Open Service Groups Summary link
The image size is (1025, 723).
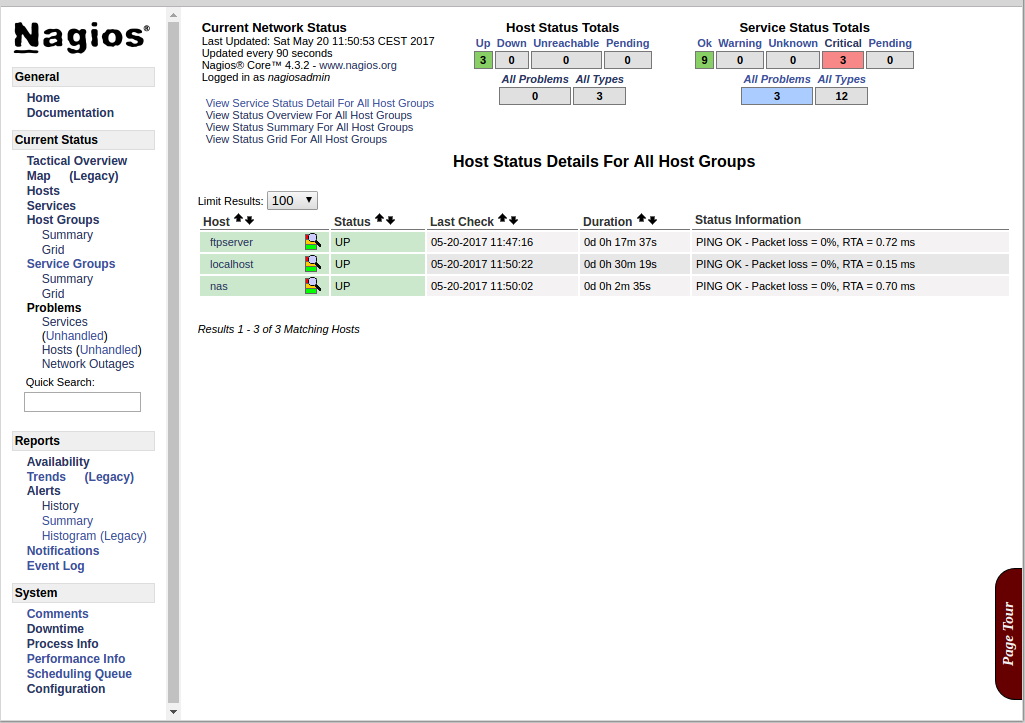pyautogui.click(x=67, y=278)
